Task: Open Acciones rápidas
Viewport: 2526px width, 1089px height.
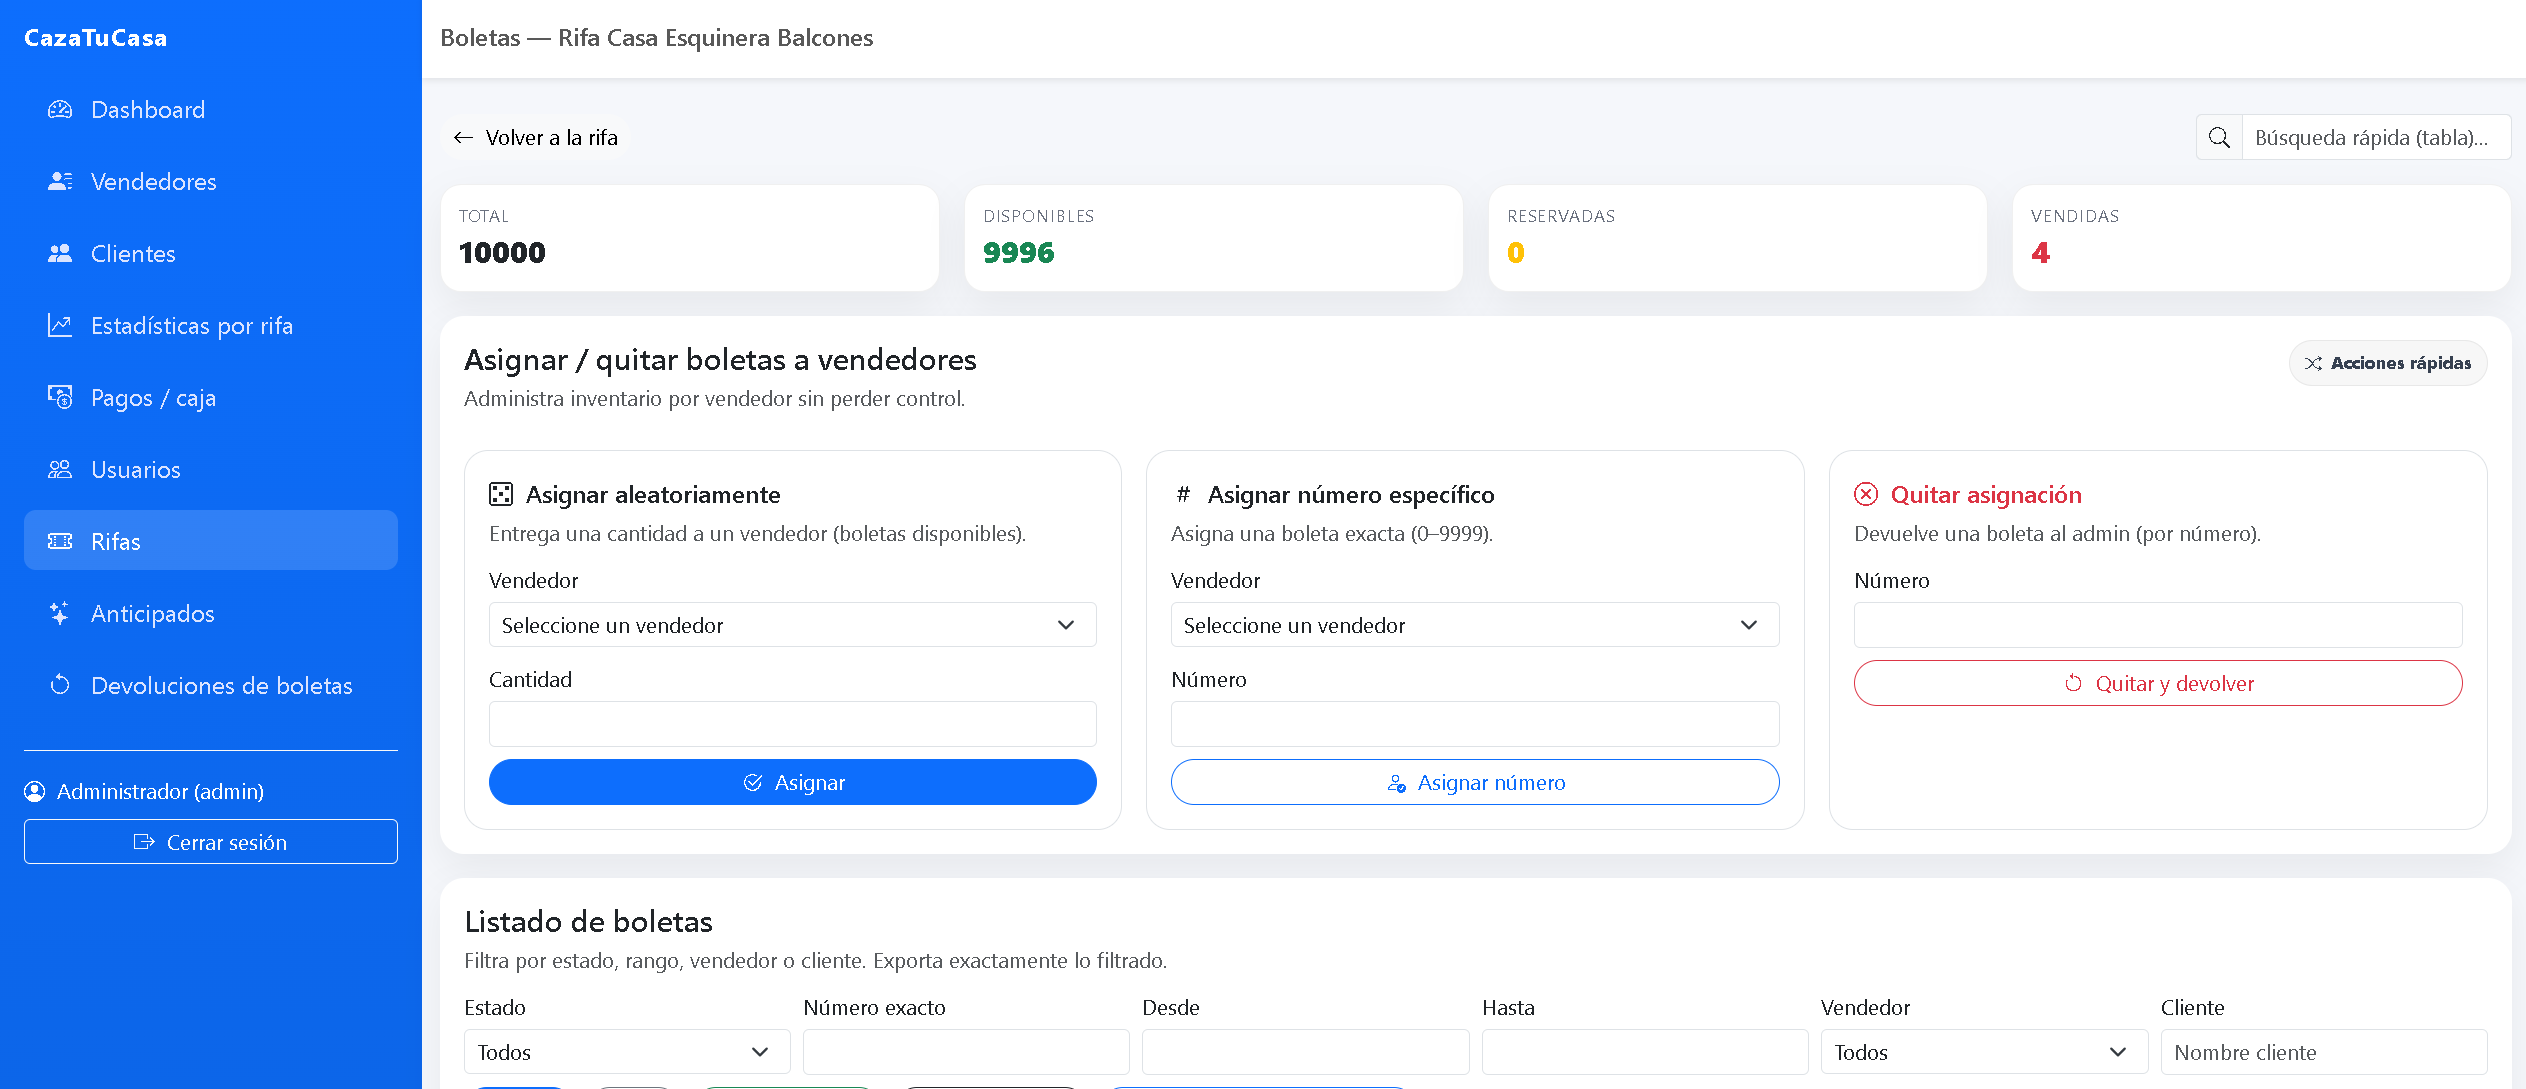Action: pyautogui.click(x=2386, y=363)
